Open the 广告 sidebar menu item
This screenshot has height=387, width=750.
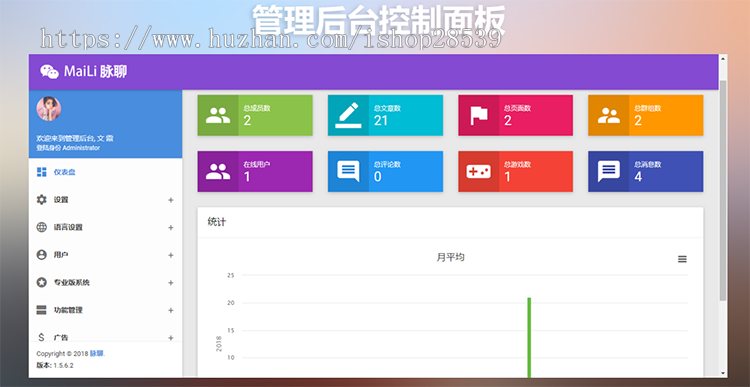[105, 335]
